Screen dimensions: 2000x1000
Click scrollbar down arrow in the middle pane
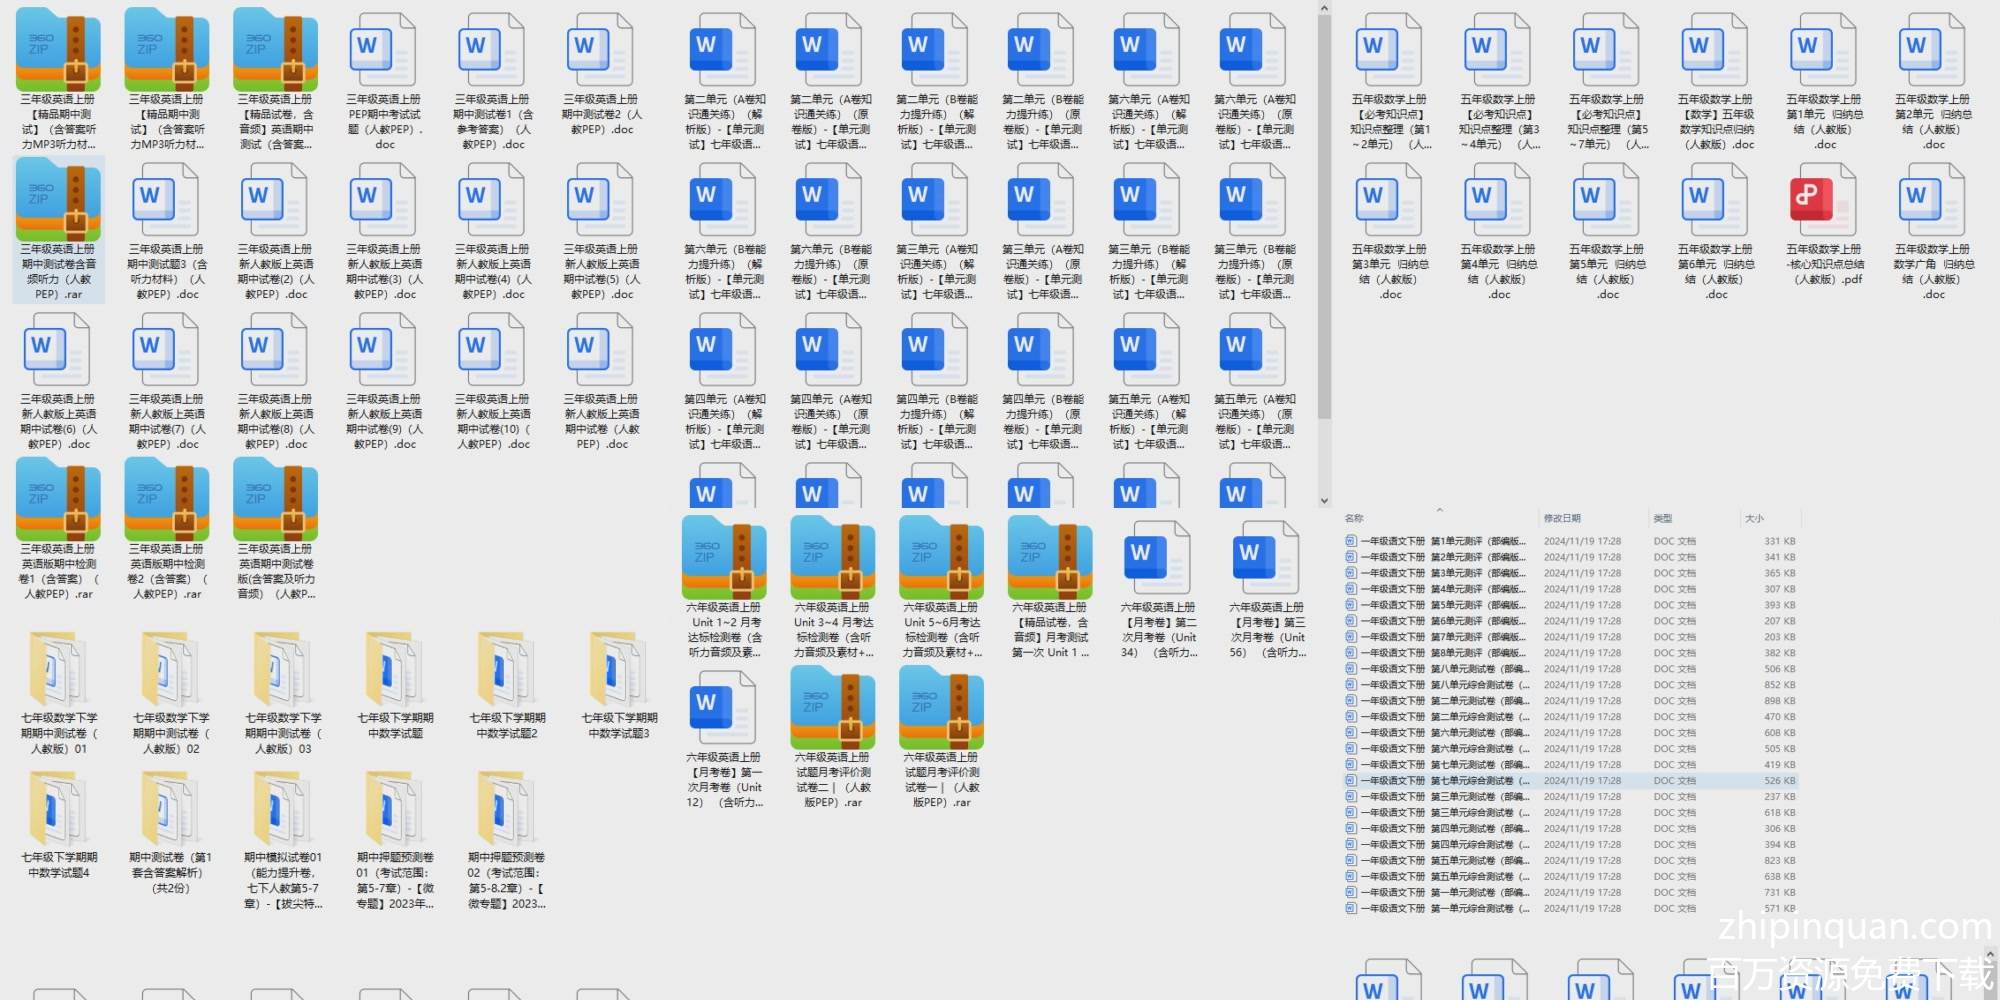(x=1324, y=501)
